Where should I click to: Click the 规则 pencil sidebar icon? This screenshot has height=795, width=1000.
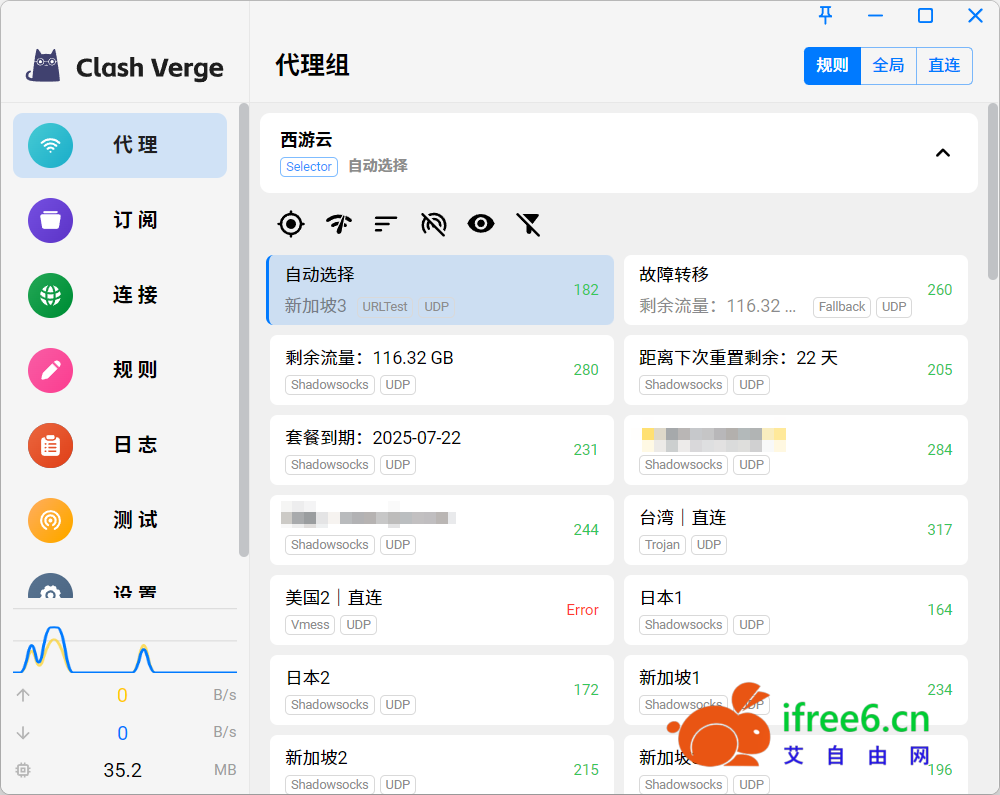point(50,370)
